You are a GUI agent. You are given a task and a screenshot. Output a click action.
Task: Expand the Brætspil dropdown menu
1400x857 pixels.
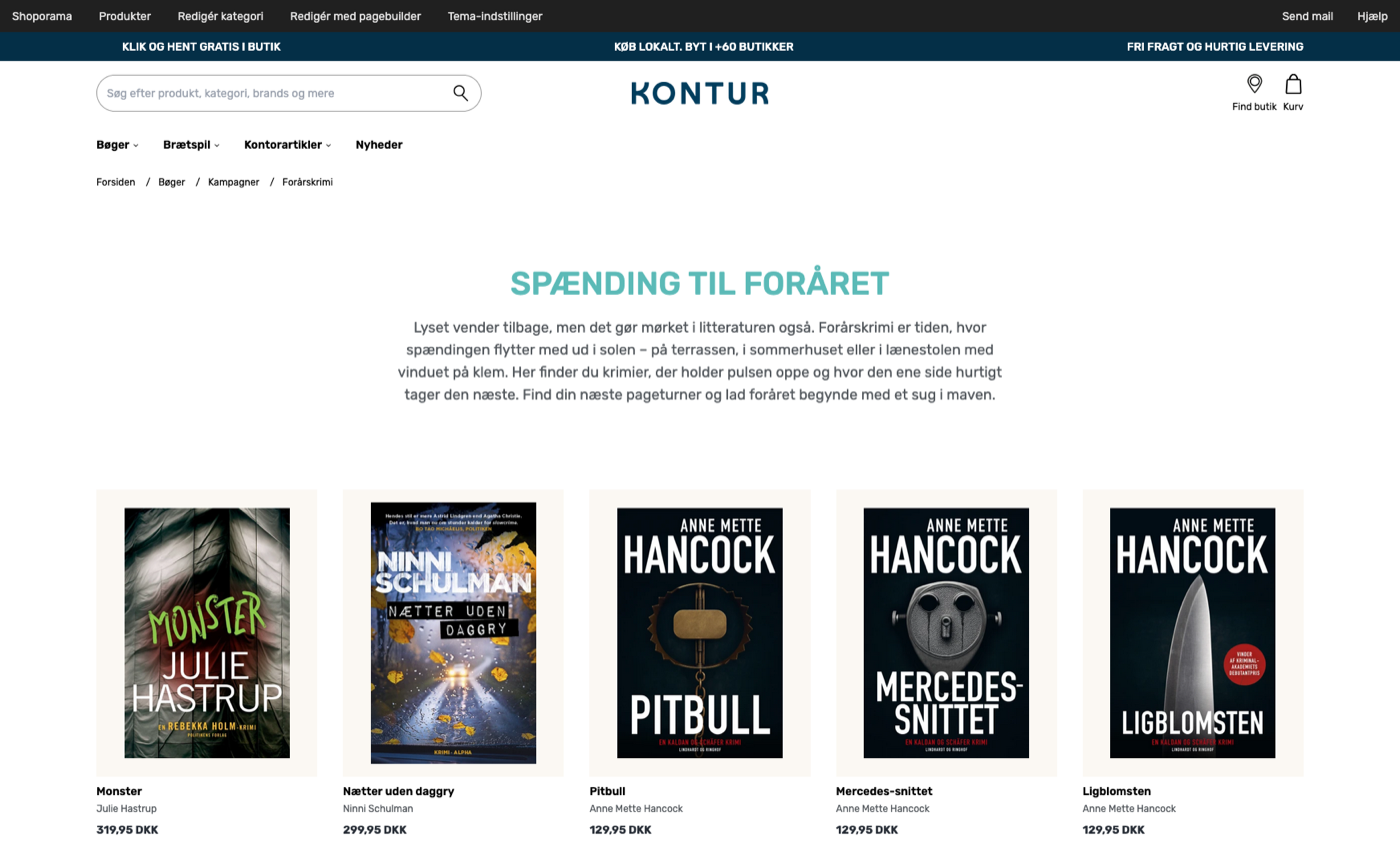pyautogui.click(x=191, y=145)
